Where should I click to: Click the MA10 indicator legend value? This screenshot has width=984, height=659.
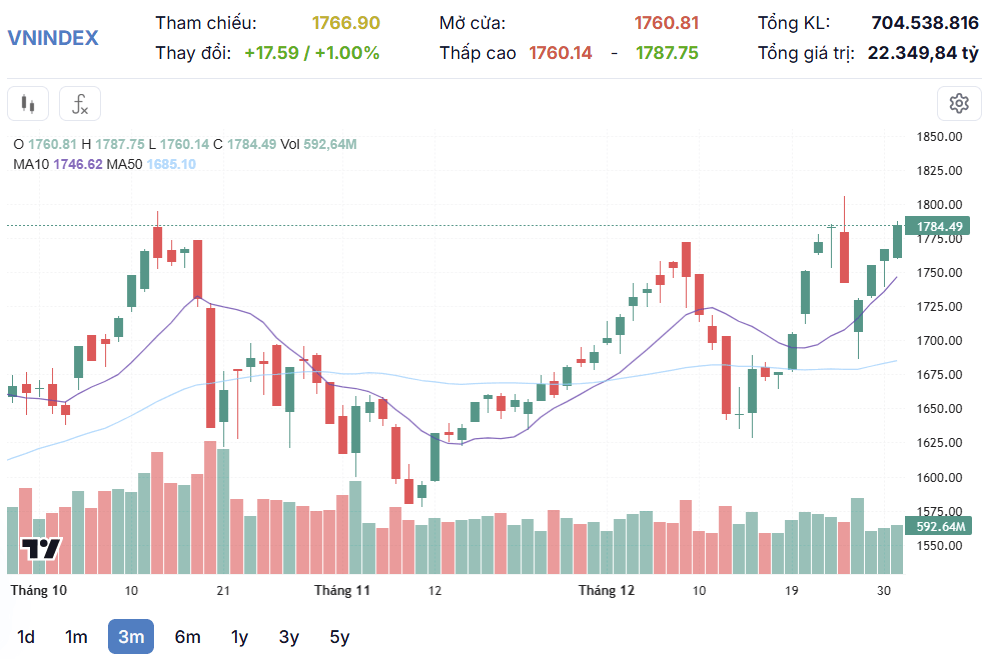tap(78, 164)
